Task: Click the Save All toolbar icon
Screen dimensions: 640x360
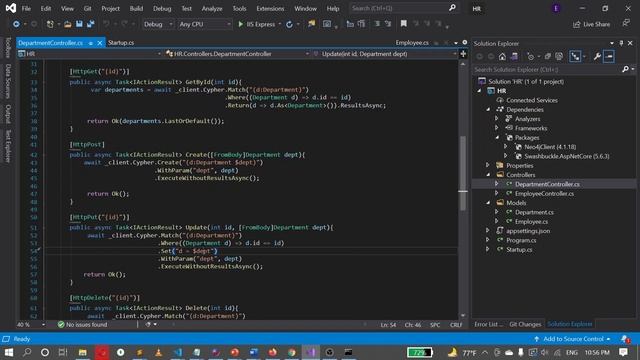Action: coord(90,24)
